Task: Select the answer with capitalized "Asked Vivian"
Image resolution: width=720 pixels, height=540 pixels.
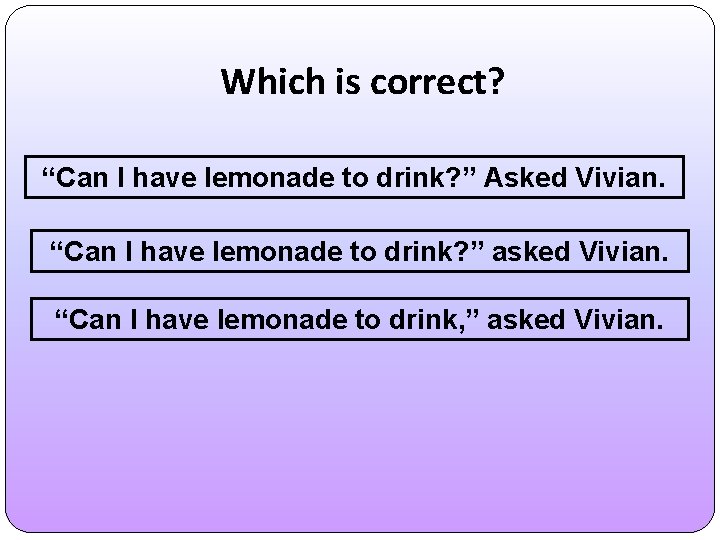Action: [x=356, y=177]
